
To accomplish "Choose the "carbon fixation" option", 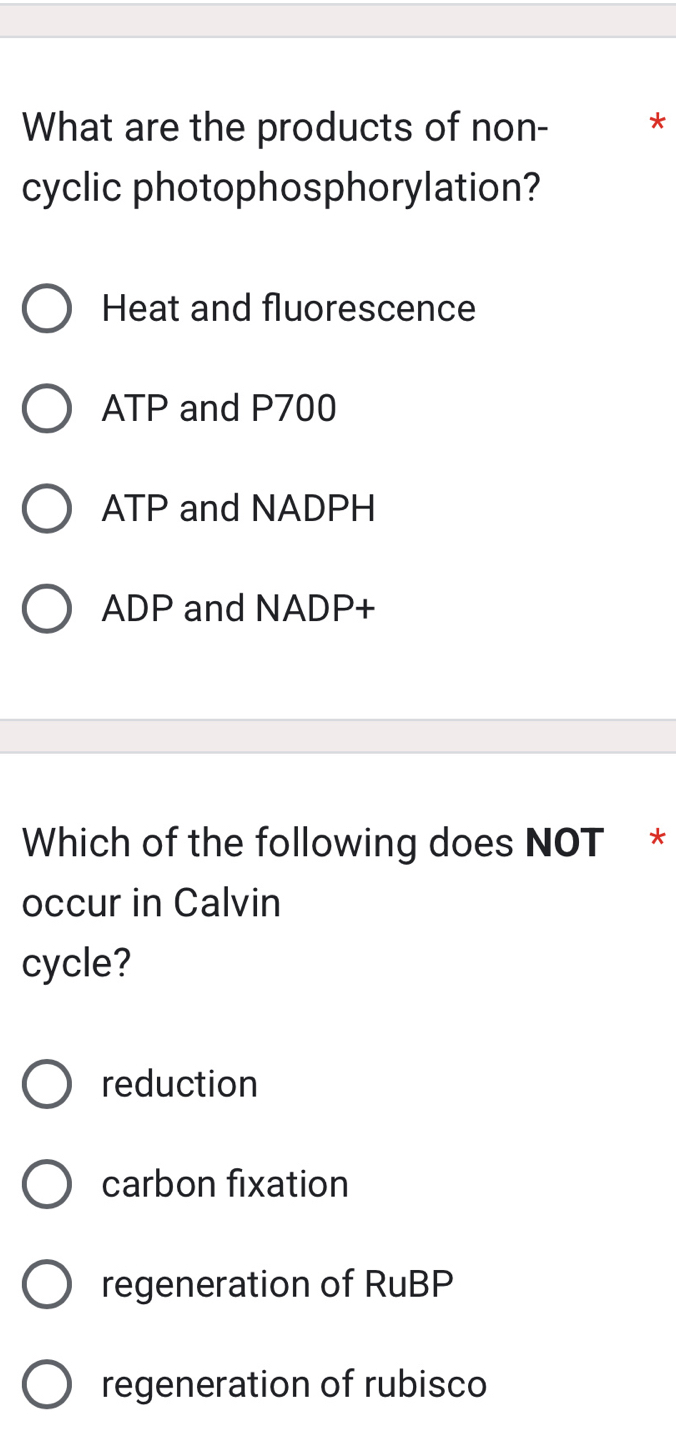I will (46, 1184).
